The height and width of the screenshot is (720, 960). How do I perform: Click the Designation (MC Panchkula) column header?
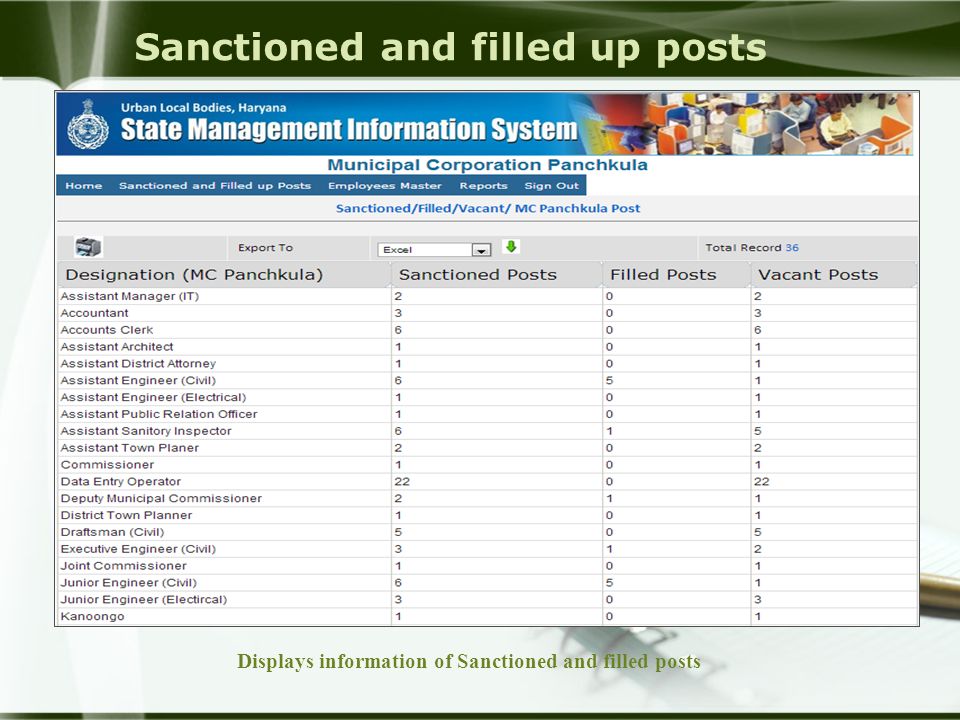click(x=224, y=275)
